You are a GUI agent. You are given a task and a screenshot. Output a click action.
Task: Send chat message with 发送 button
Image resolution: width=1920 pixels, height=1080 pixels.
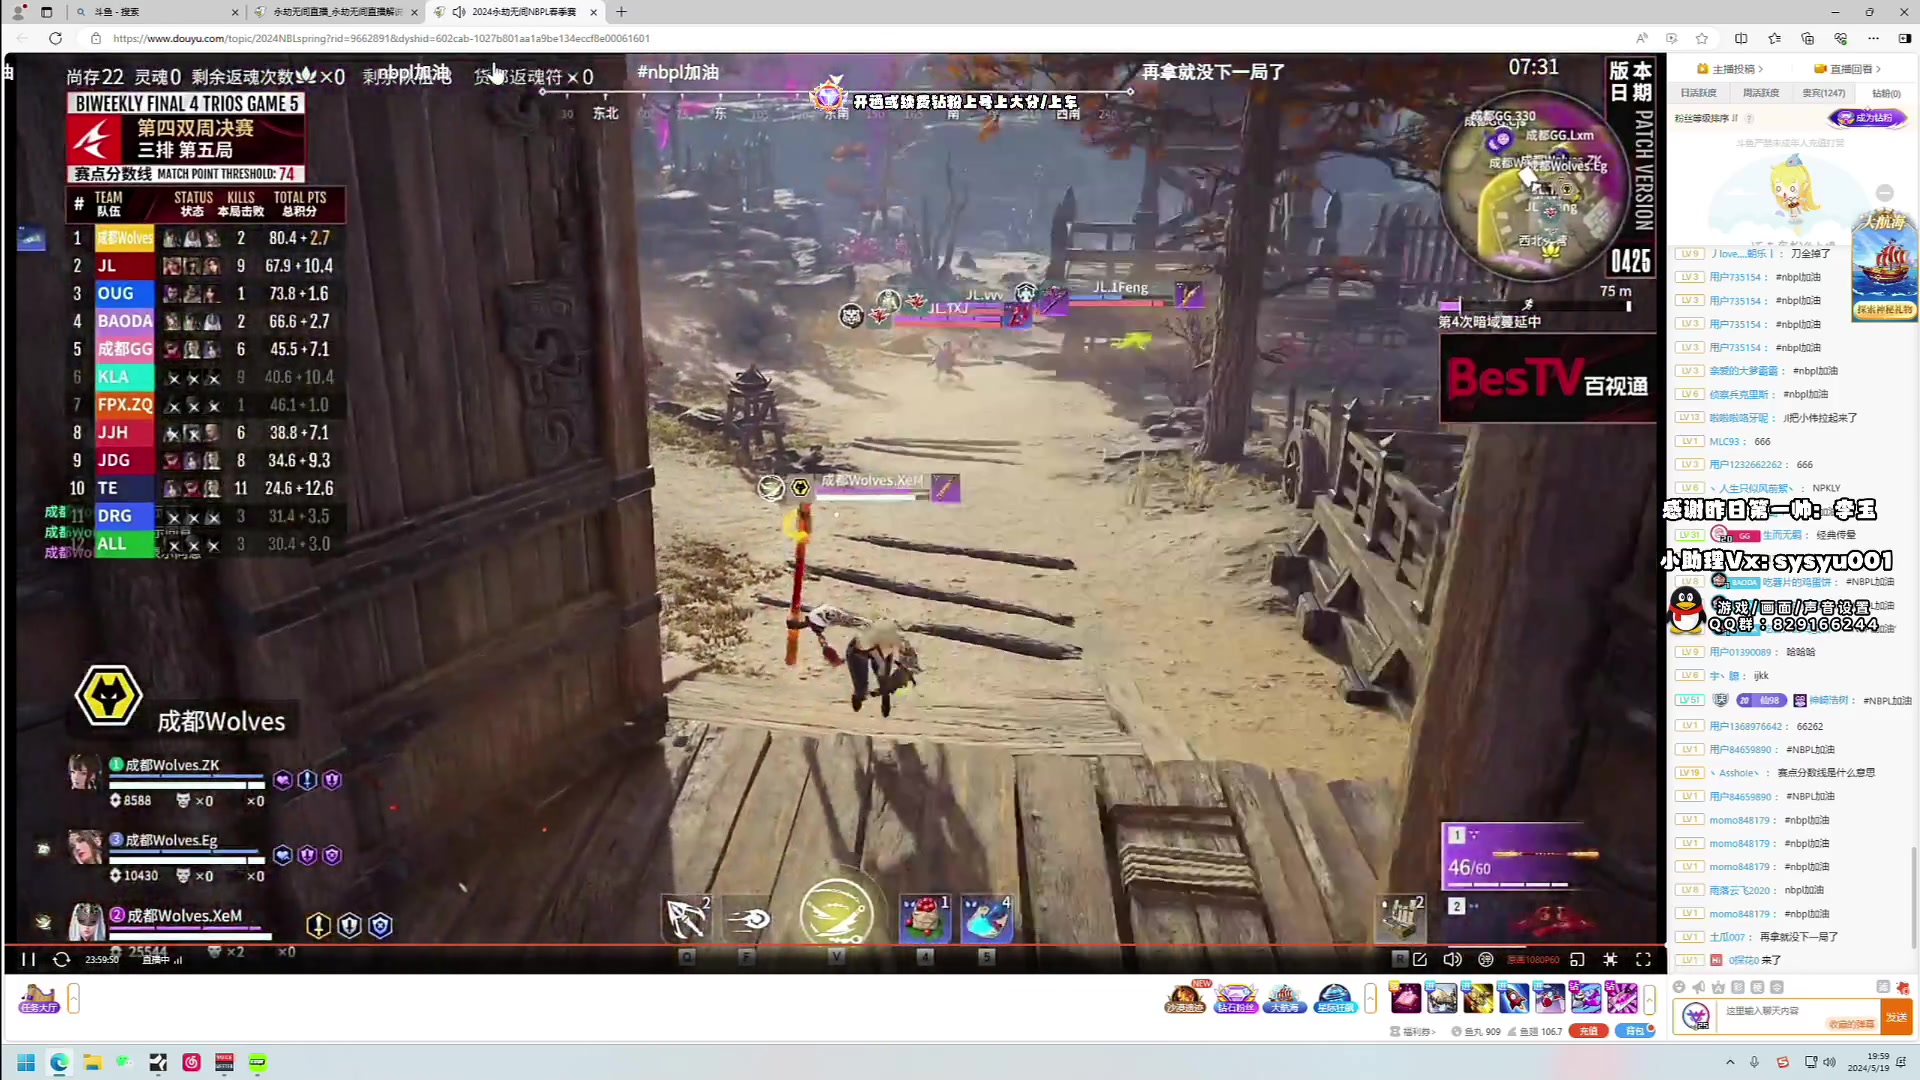[x=1896, y=1017]
